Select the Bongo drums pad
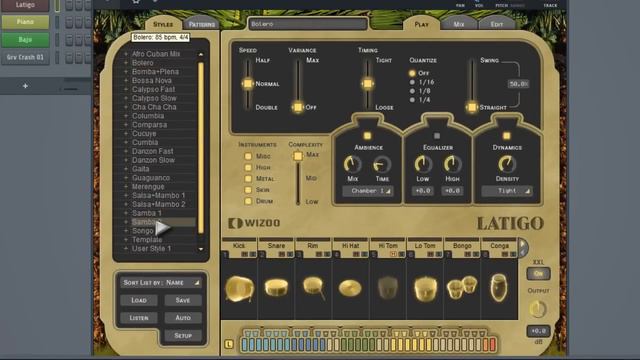Screen dimensions: 640x360 462,287
